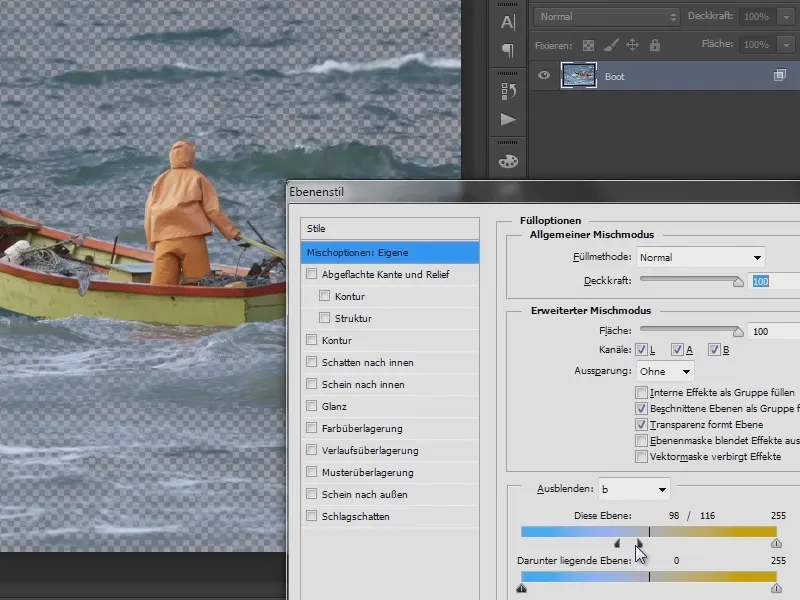Click the layer panel Deckkraft 100% field
Viewport: 800px width, 600px height.
[757, 17]
